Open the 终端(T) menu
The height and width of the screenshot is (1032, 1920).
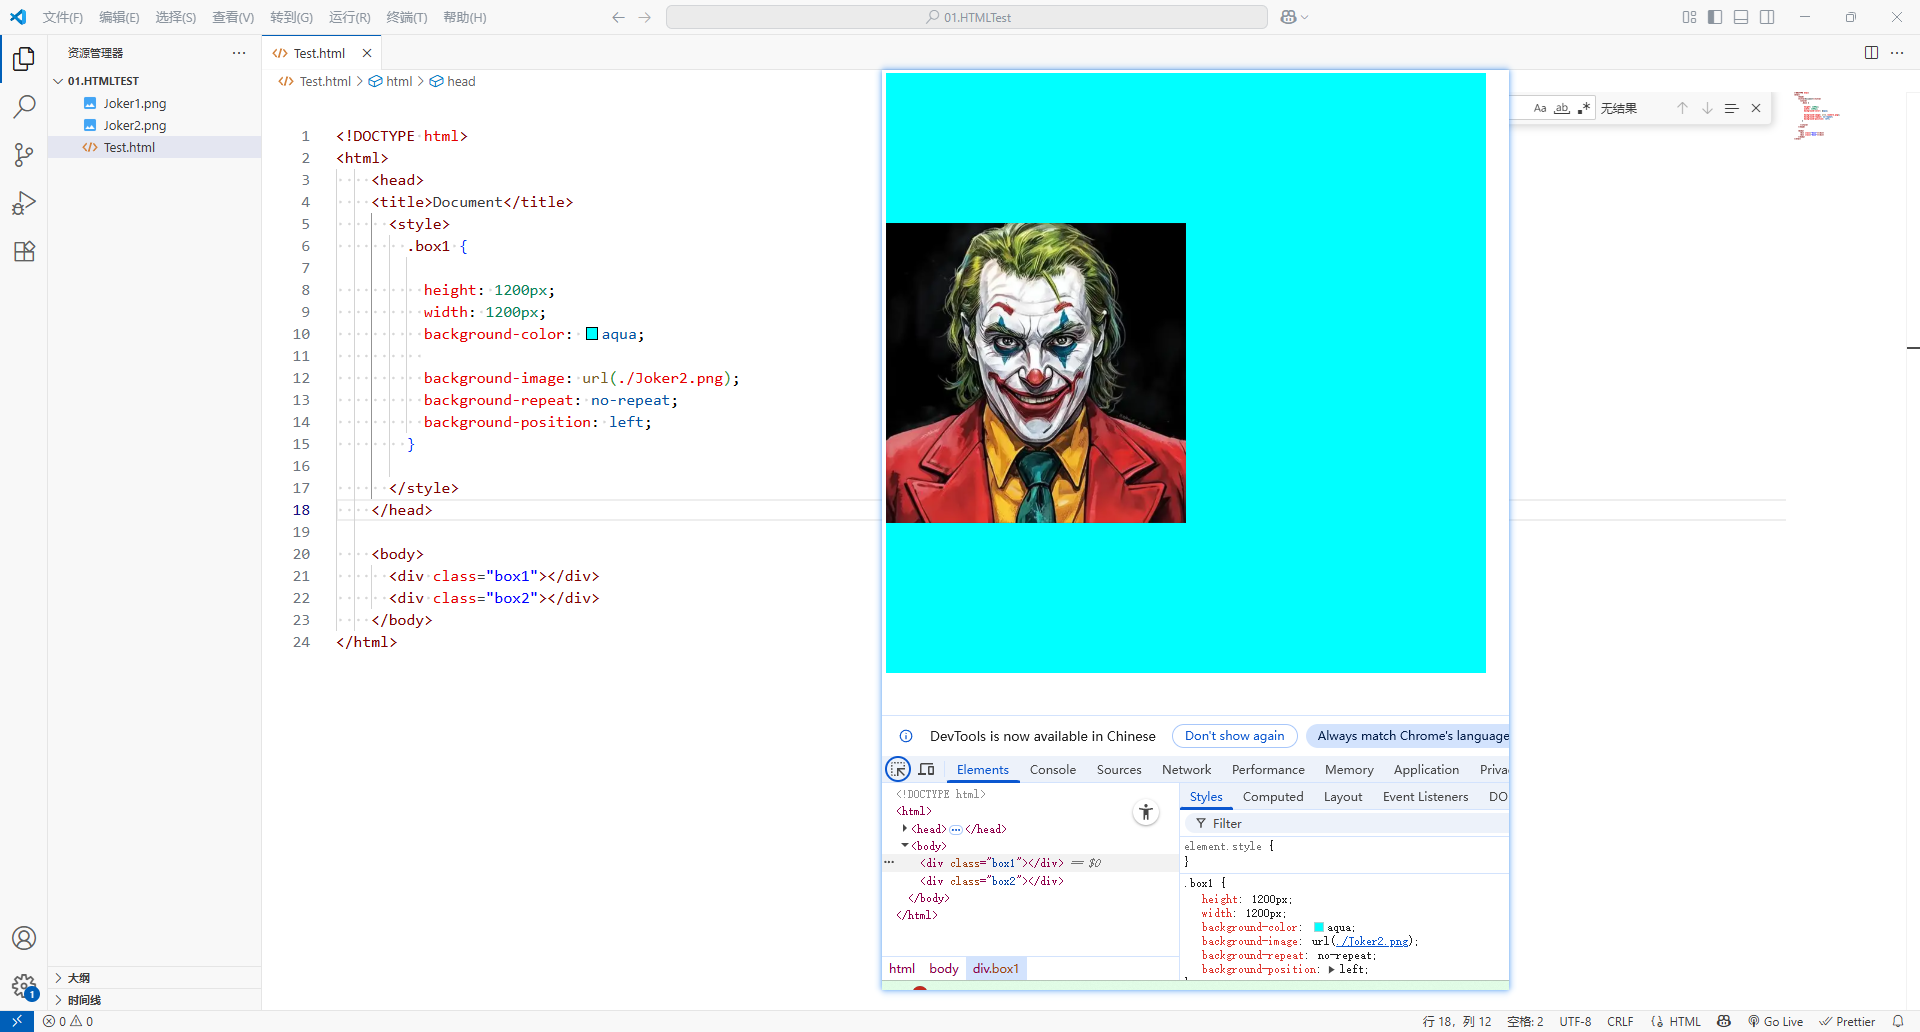tap(407, 17)
